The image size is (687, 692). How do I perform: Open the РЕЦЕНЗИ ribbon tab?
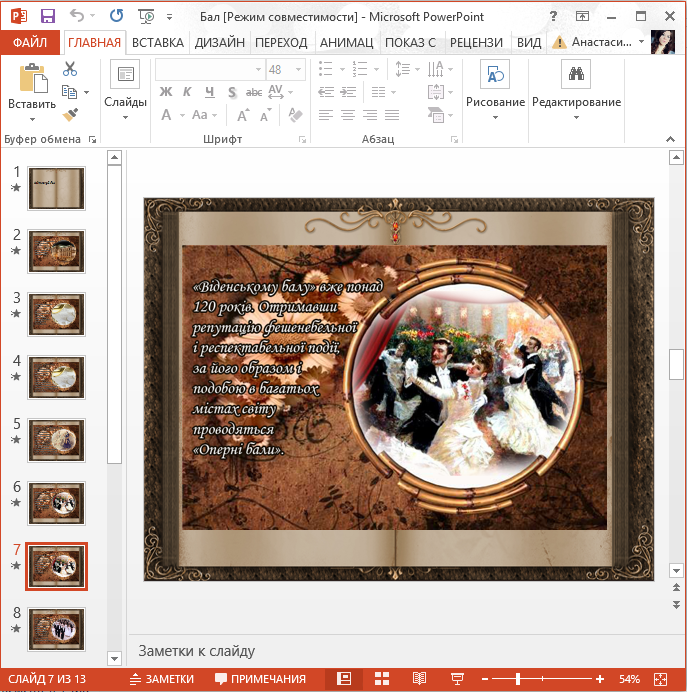point(476,42)
